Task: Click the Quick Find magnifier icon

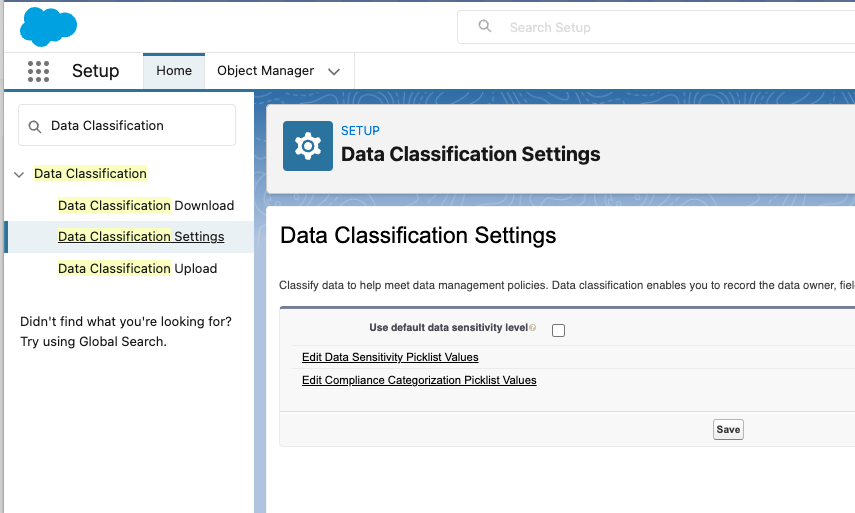Action: click(34, 126)
